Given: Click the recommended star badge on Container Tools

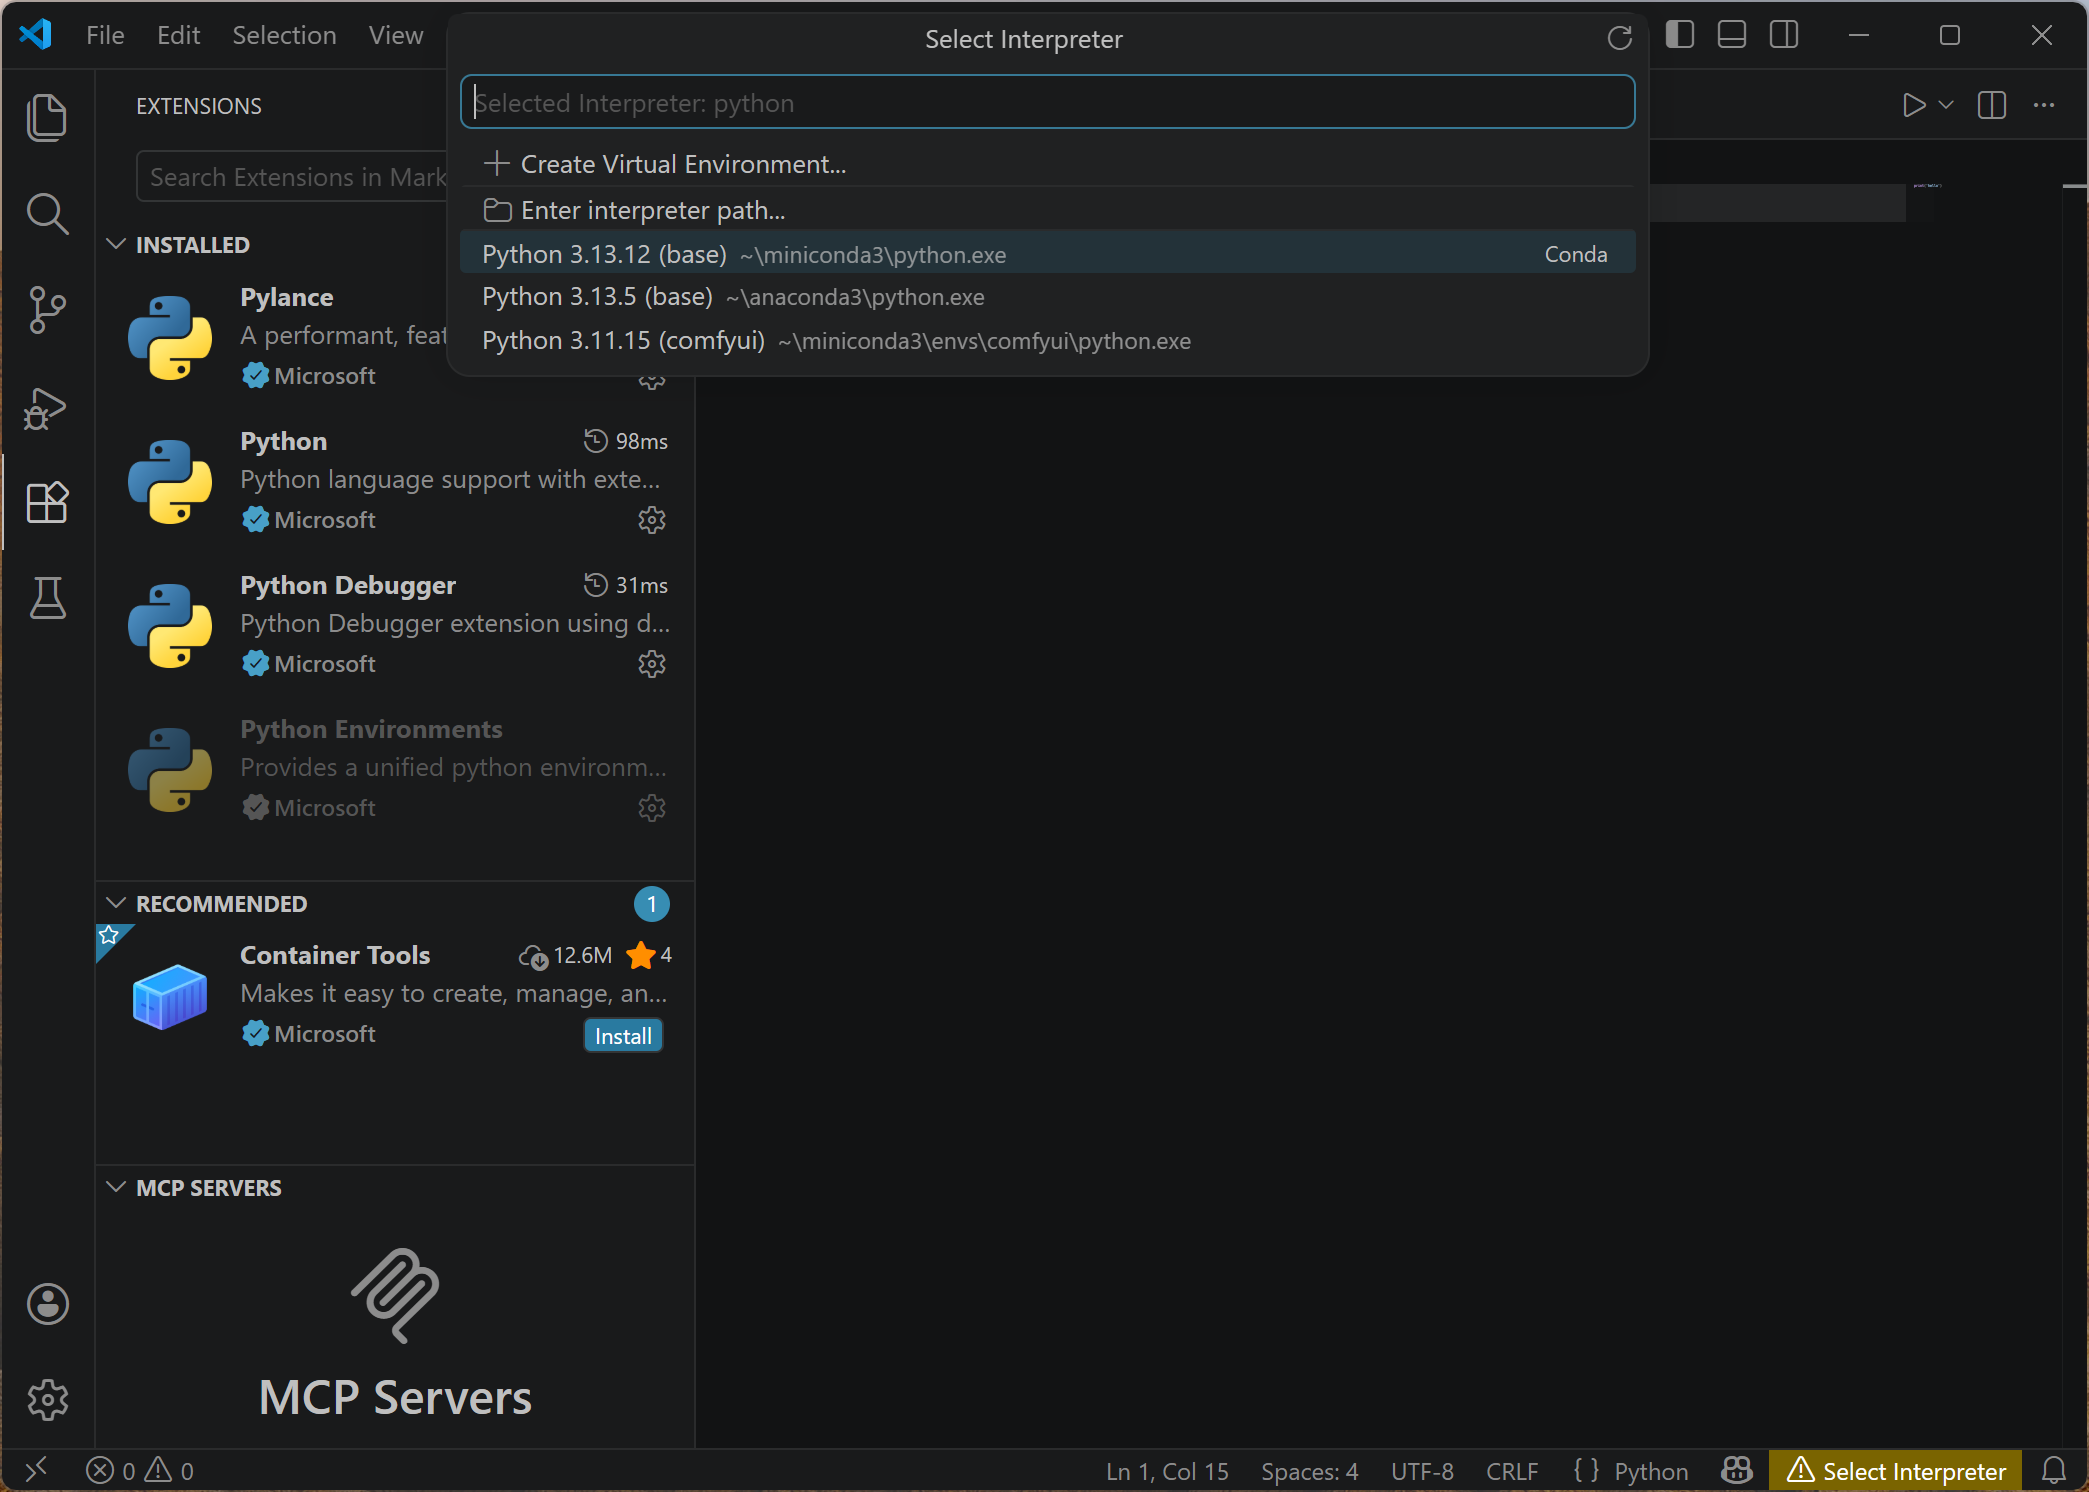Looking at the screenshot, I should [x=109, y=937].
